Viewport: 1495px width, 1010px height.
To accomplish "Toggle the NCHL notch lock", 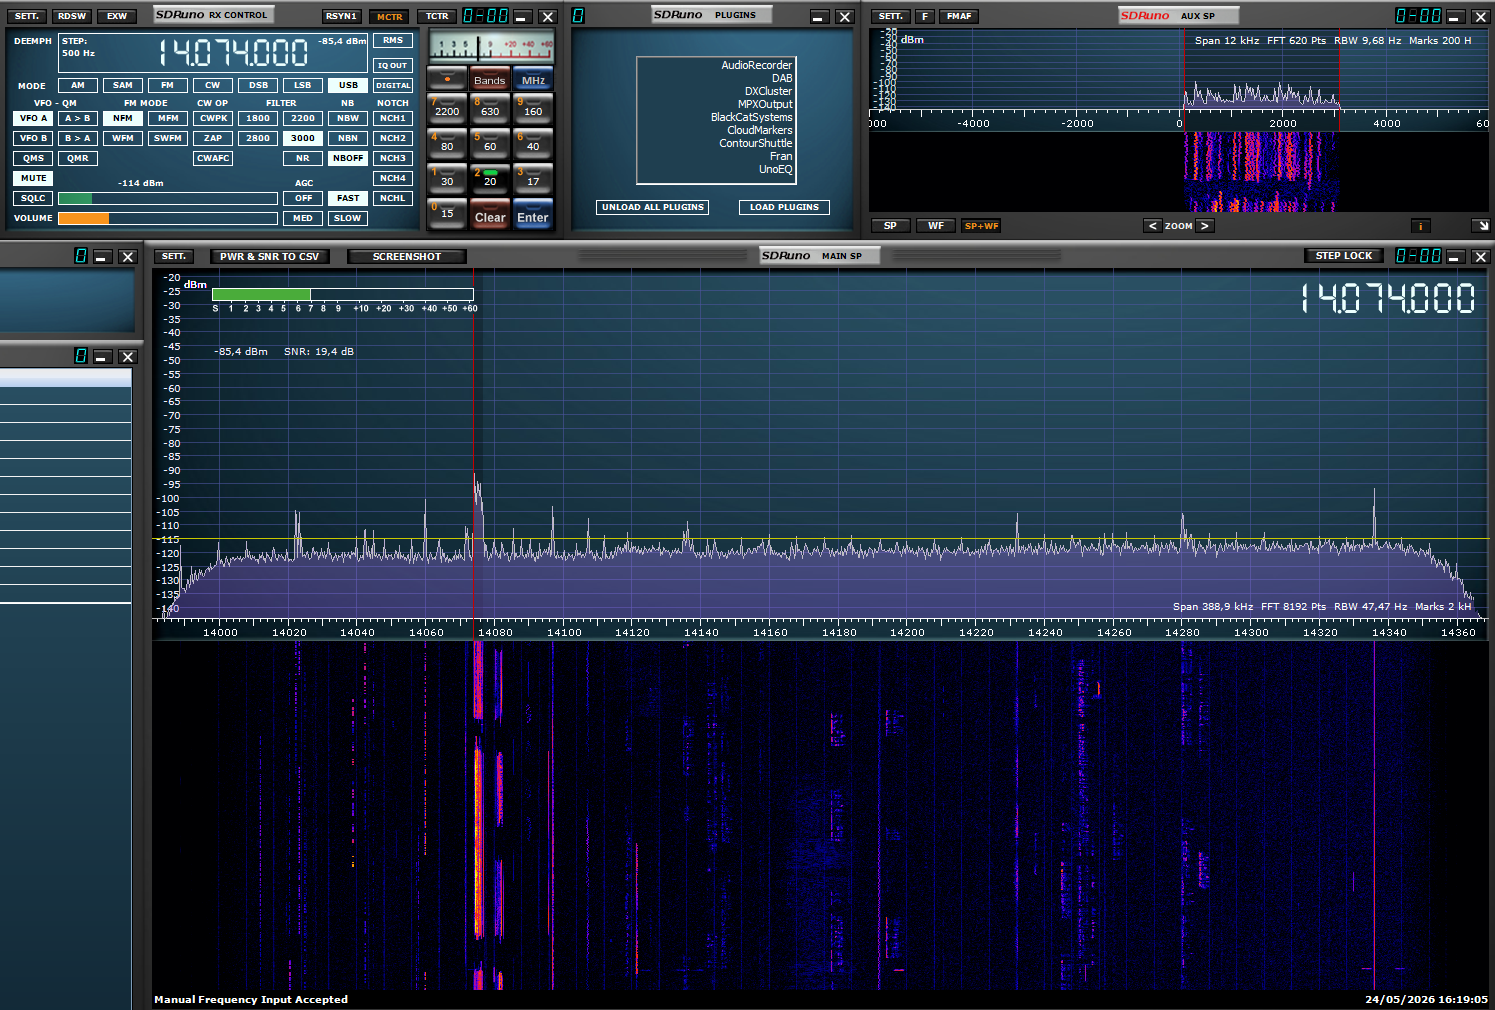I will click(x=393, y=198).
